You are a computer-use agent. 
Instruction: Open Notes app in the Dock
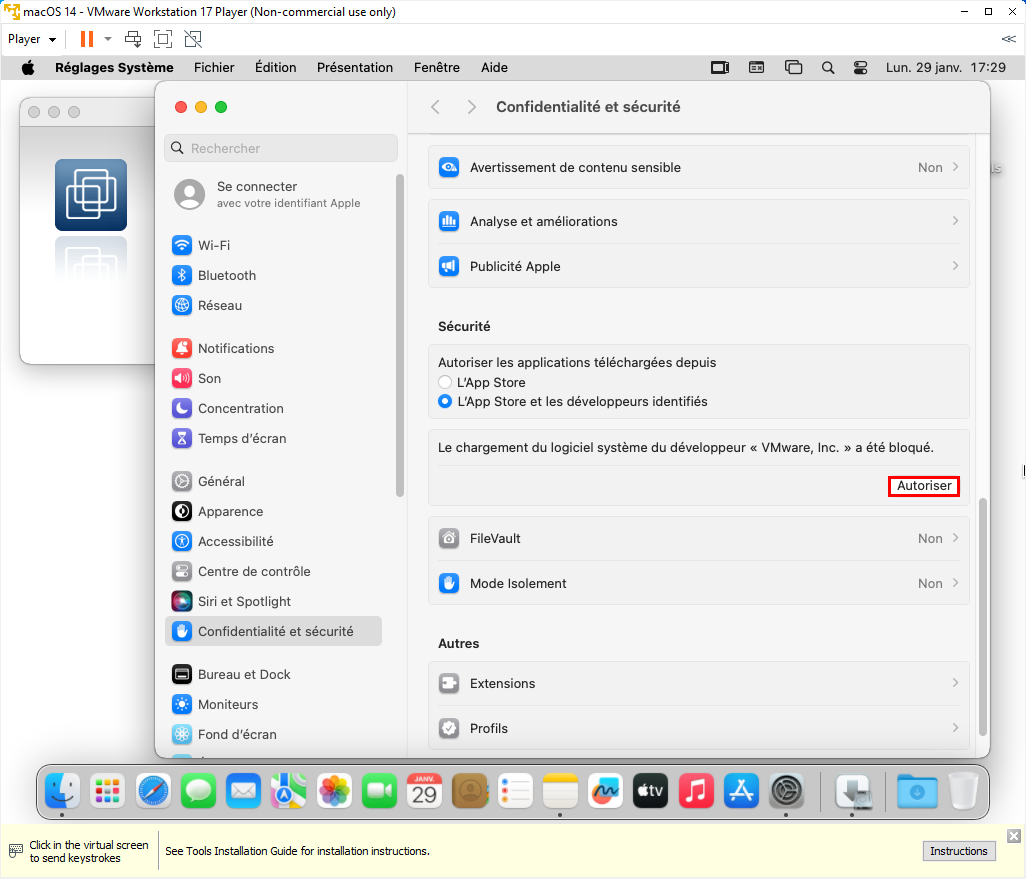point(560,791)
